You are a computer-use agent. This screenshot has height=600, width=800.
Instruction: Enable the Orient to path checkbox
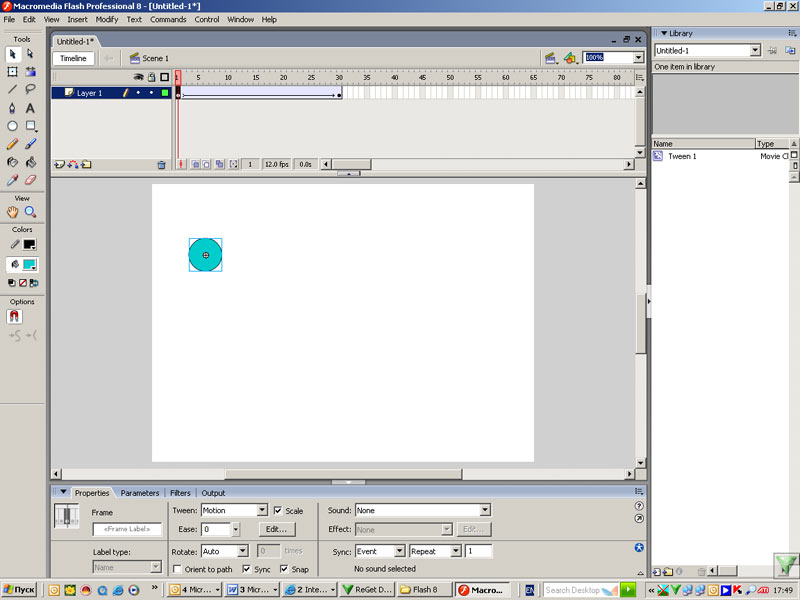click(178, 569)
